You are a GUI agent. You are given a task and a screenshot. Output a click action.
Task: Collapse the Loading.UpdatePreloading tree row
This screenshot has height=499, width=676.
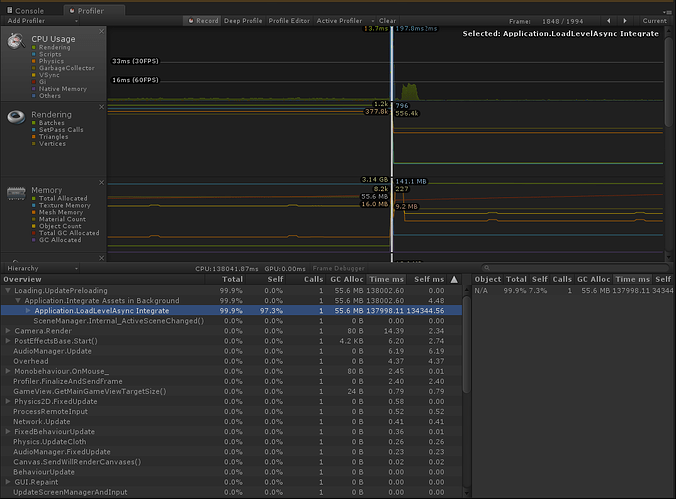click(9, 290)
